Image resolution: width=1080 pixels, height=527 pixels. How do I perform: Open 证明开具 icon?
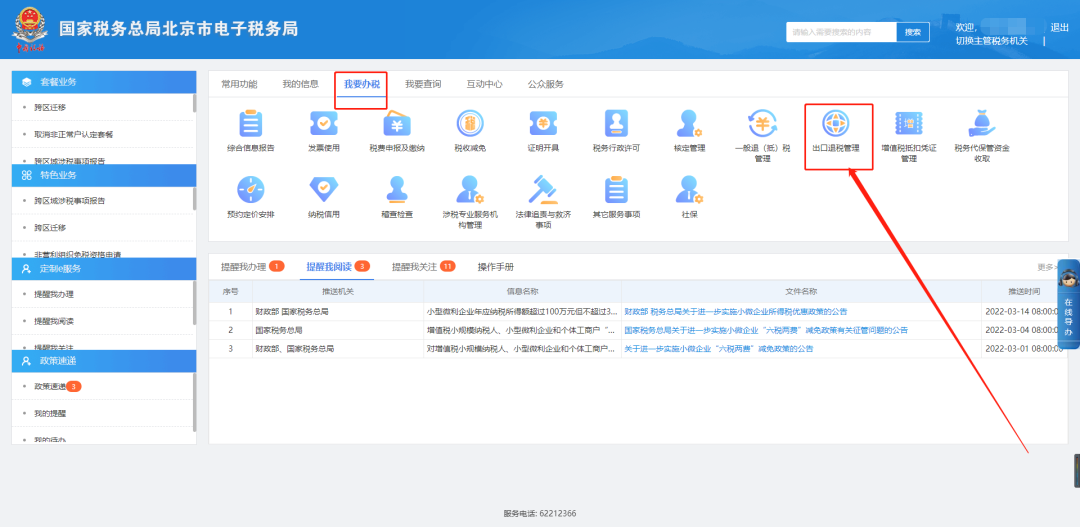(x=543, y=124)
